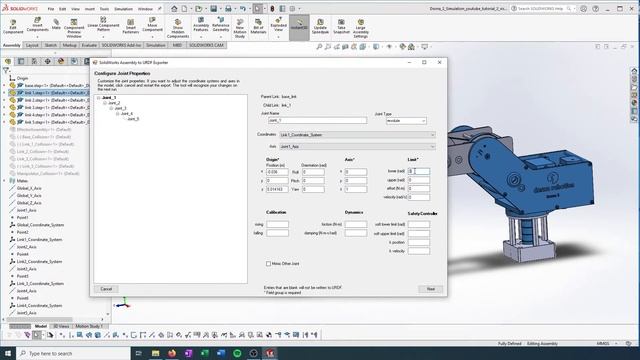Open the File menu
Image resolution: width=640 pixels, height=360 pixels.
click(x=51, y=9)
